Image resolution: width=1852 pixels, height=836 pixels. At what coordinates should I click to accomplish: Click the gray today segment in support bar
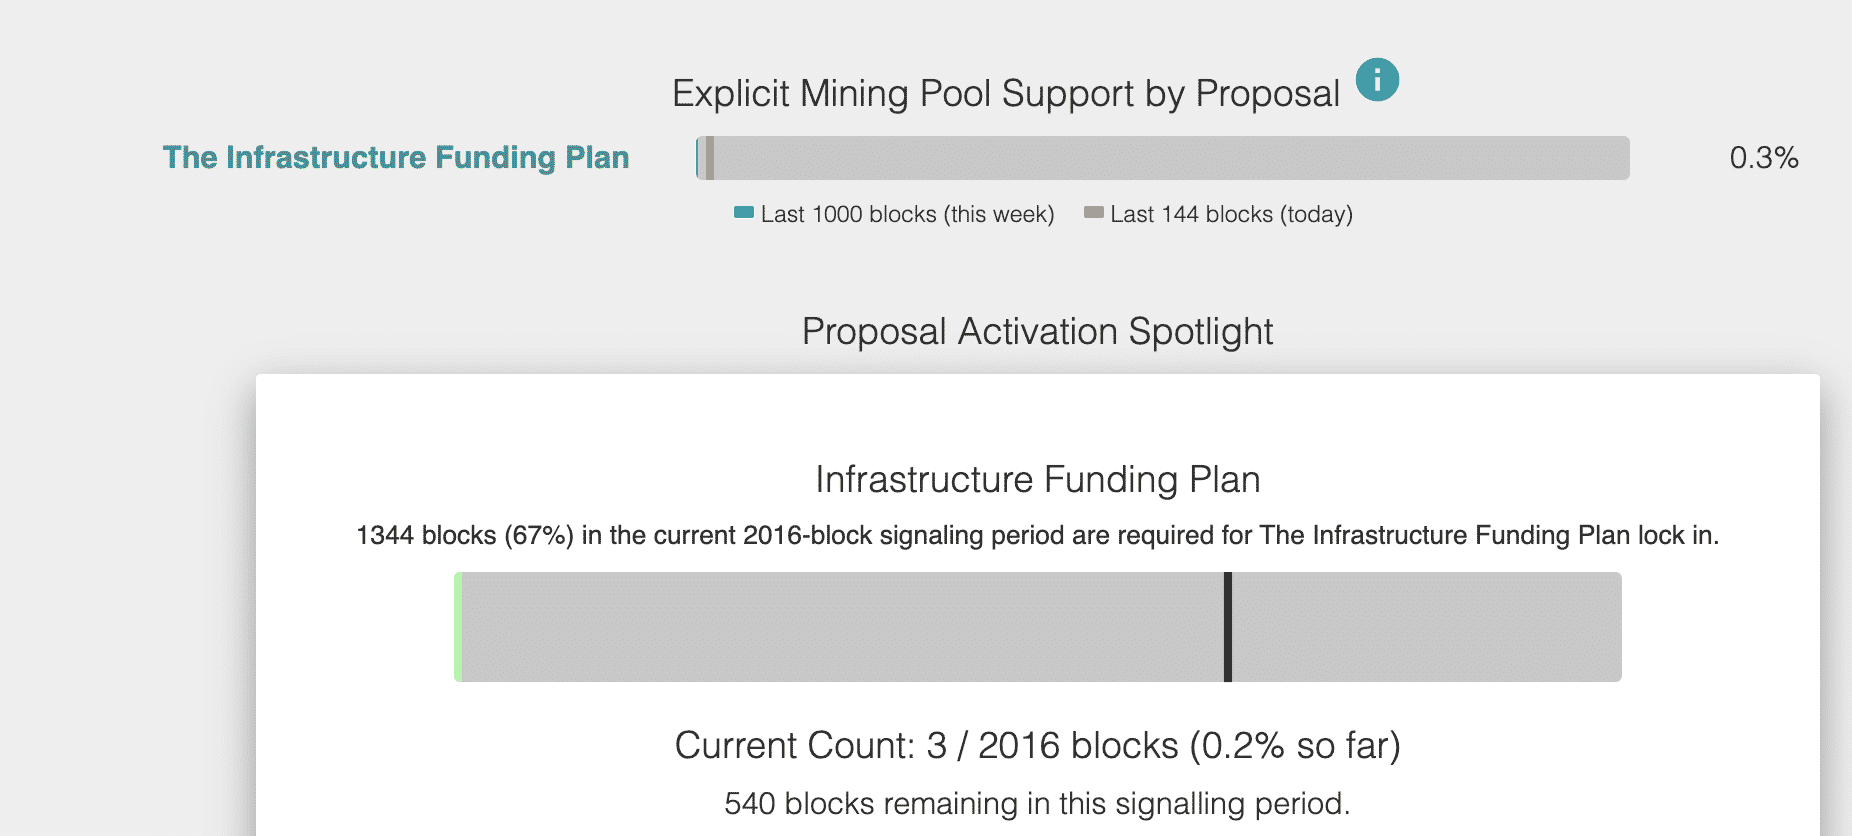pos(709,158)
